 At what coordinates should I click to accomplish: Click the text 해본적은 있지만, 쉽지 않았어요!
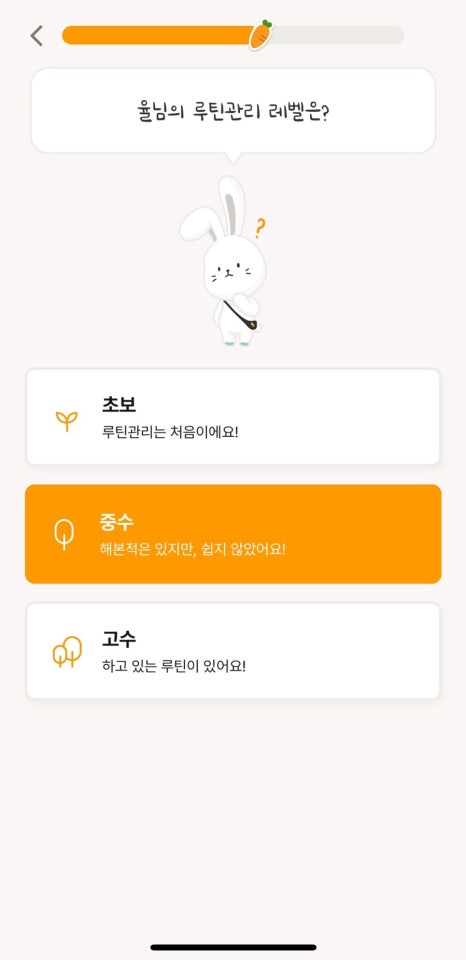pyautogui.click(x=192, y=549)
